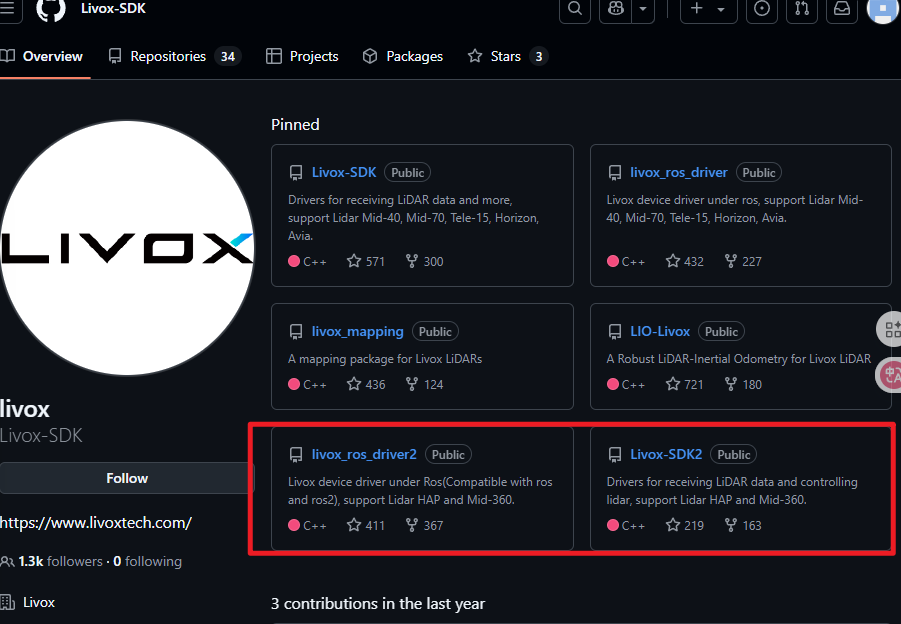Open the Livox-SDK2 repository link
Screen dimensions: 901x624
666,454
